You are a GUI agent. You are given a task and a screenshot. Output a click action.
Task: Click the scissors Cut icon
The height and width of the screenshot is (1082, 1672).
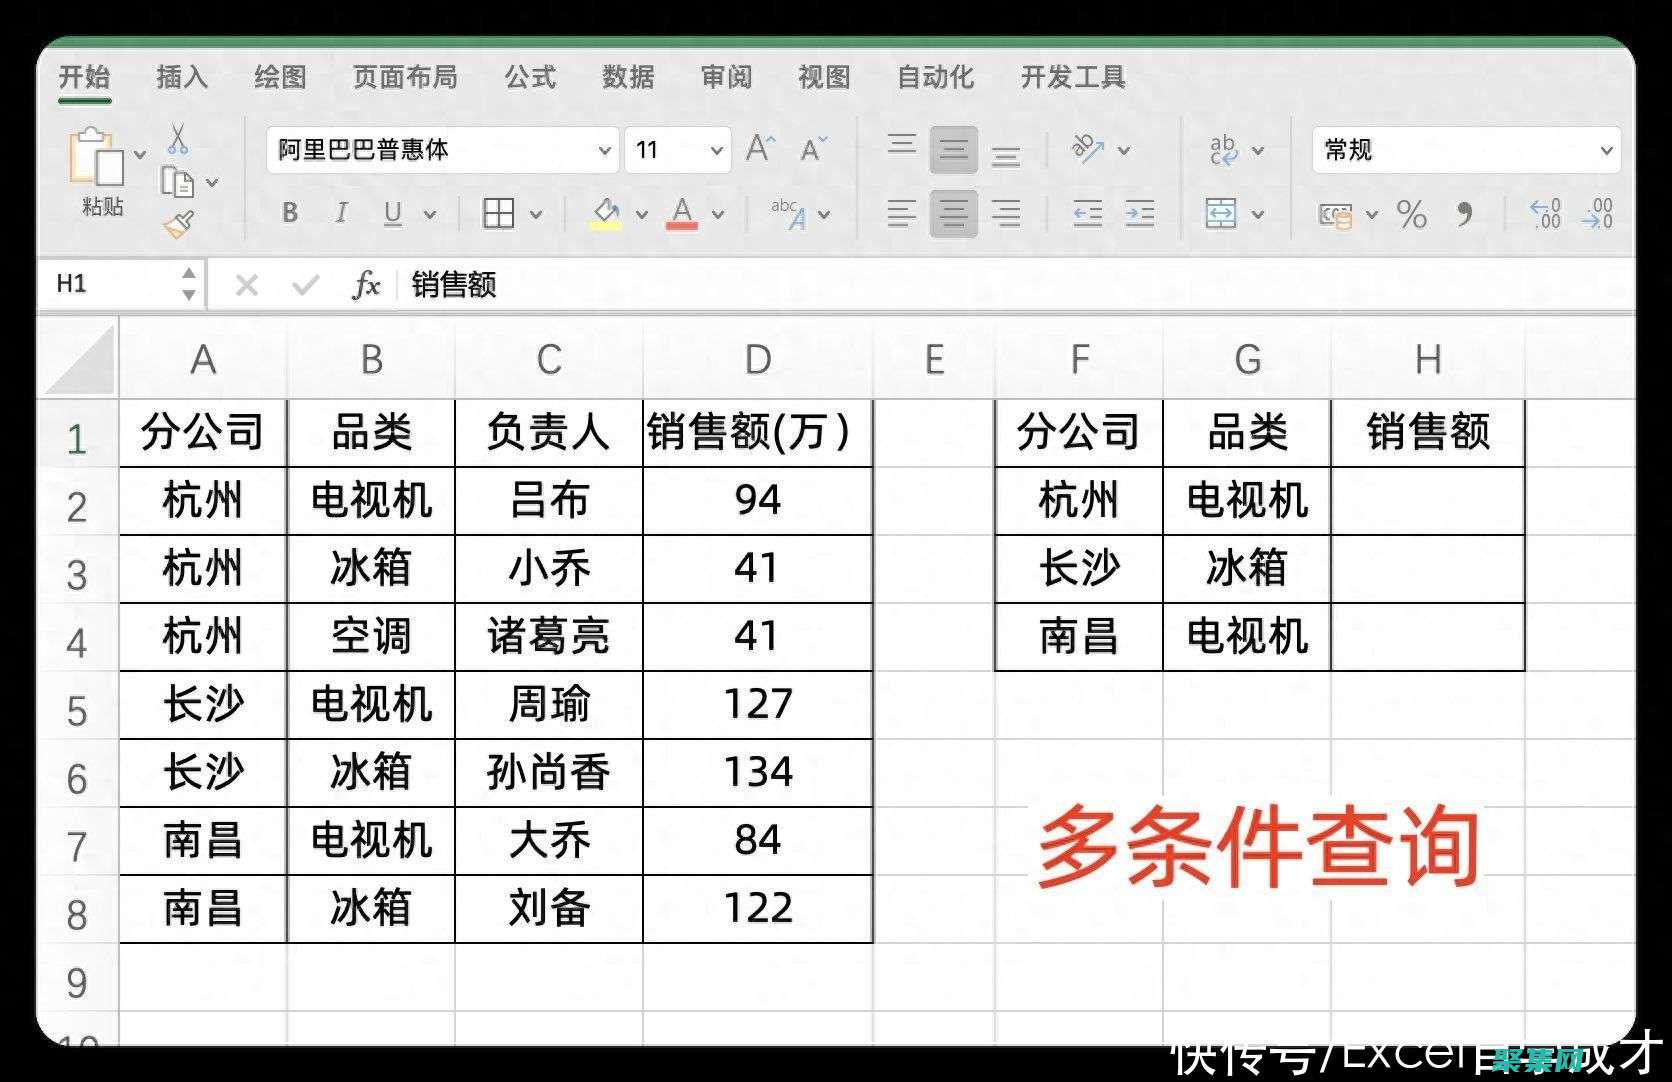click(x=175, y=142)
